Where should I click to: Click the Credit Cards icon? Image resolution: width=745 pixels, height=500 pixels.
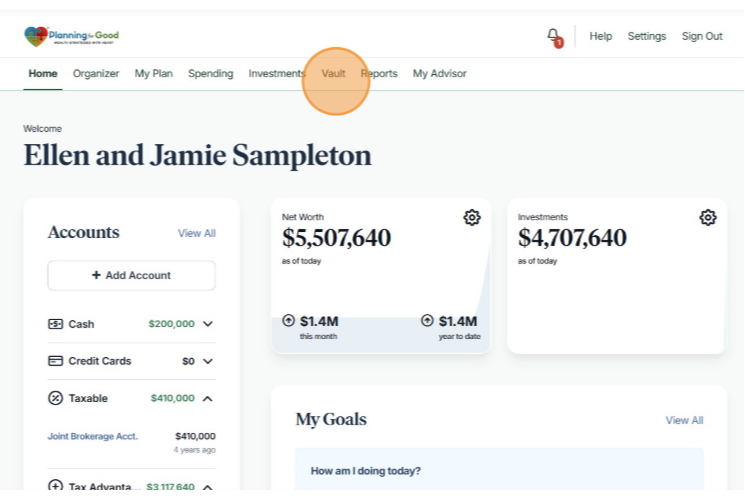pyautogui.click(x=56, y=361)
